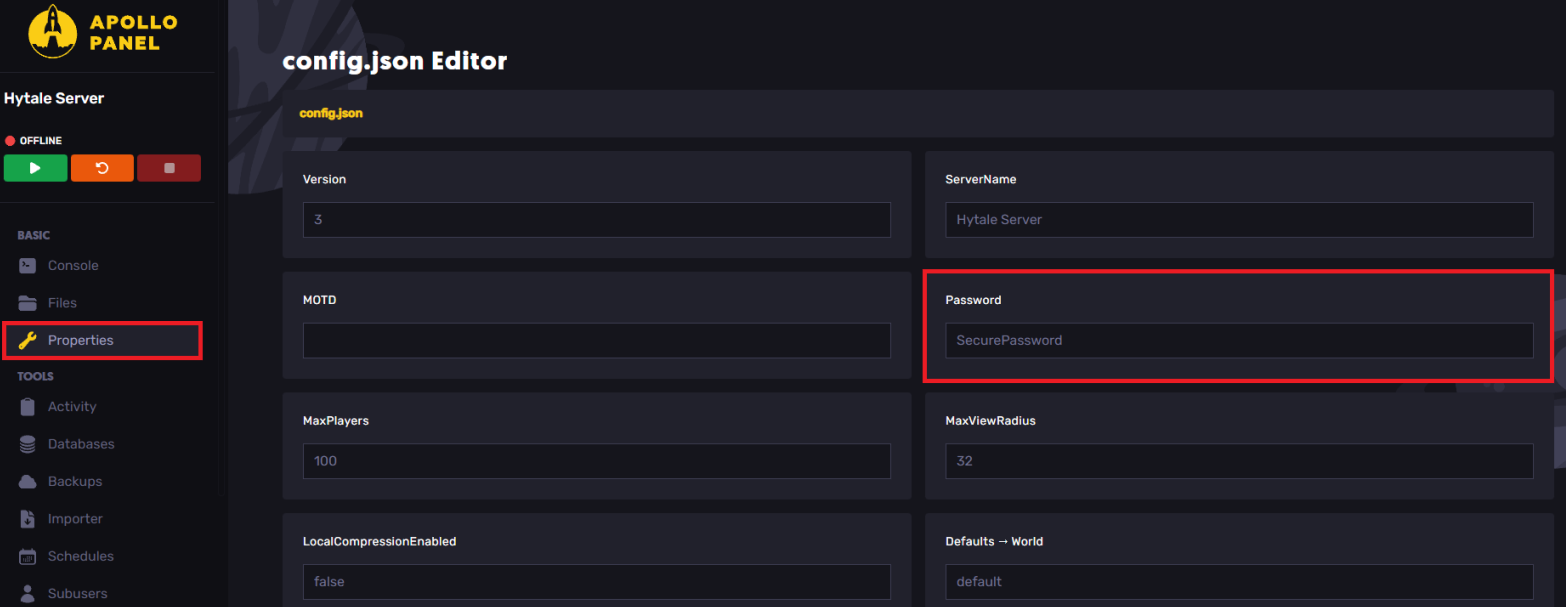Click the LocalCompressionEnabled false field
Image resolution: width=1566 pixels, height=607 pixels.
(x=596, y=582)
